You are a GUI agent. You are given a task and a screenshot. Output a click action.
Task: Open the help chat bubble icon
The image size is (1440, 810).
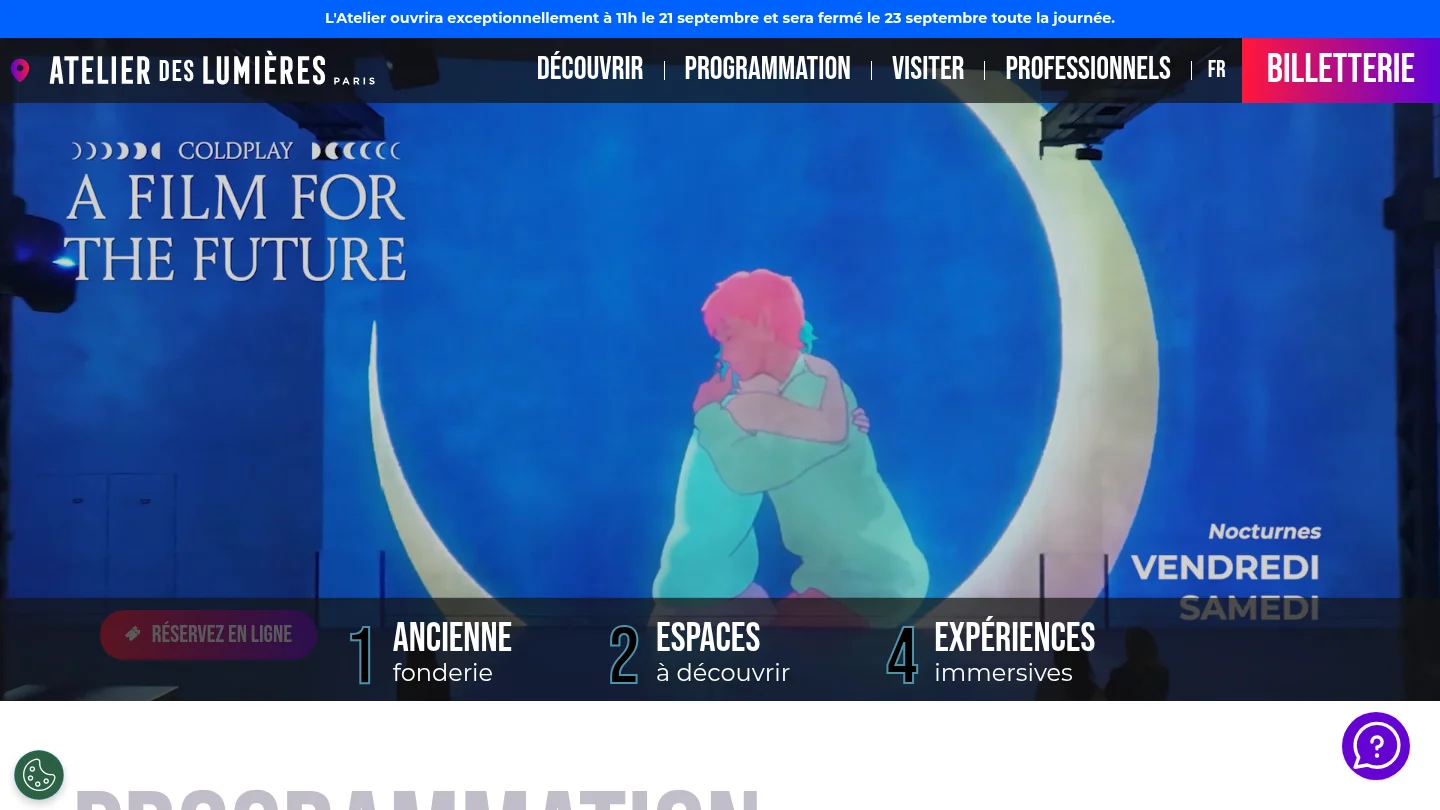pos(1376,746)
